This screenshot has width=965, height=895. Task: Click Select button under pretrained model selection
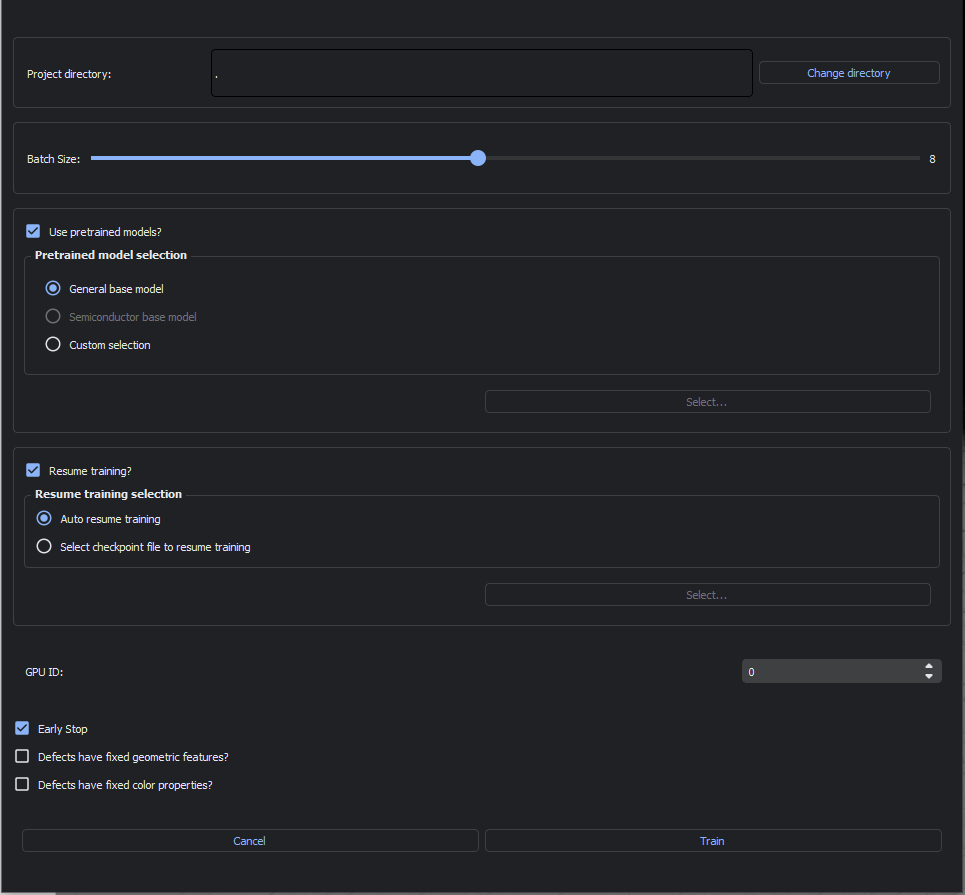click(707, 402)
